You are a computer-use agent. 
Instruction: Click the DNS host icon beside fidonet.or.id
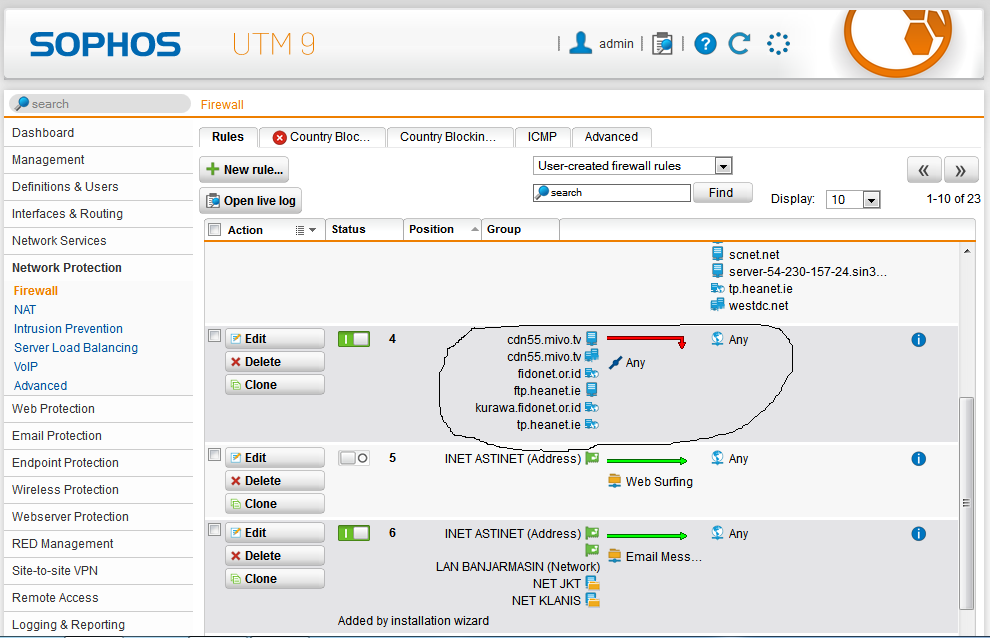pyautogui.click(x=592, y=373)
